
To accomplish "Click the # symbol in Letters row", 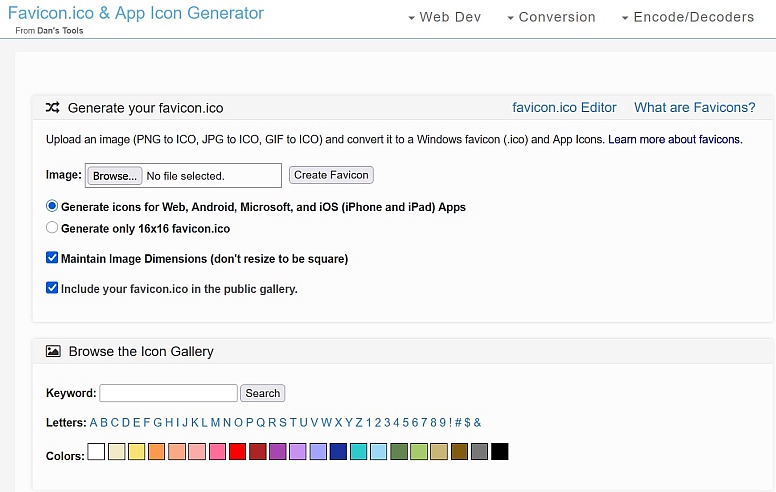I will 458,423.
